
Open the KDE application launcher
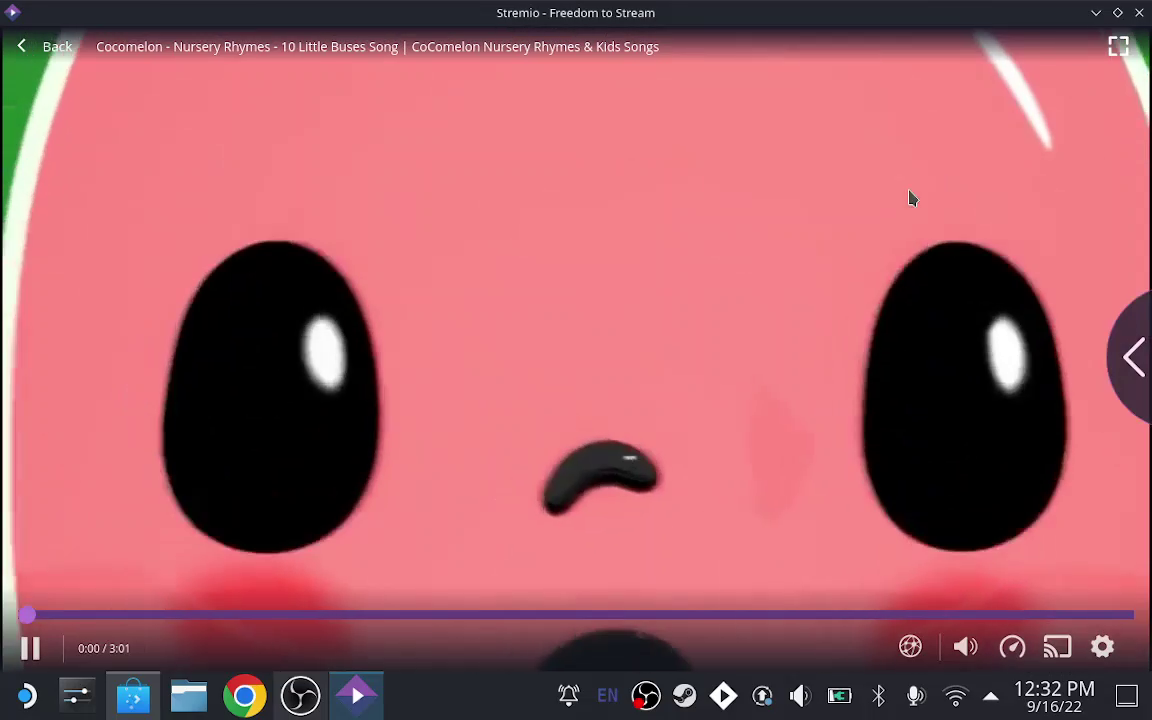pyautogui.click(x=26, y=695)
